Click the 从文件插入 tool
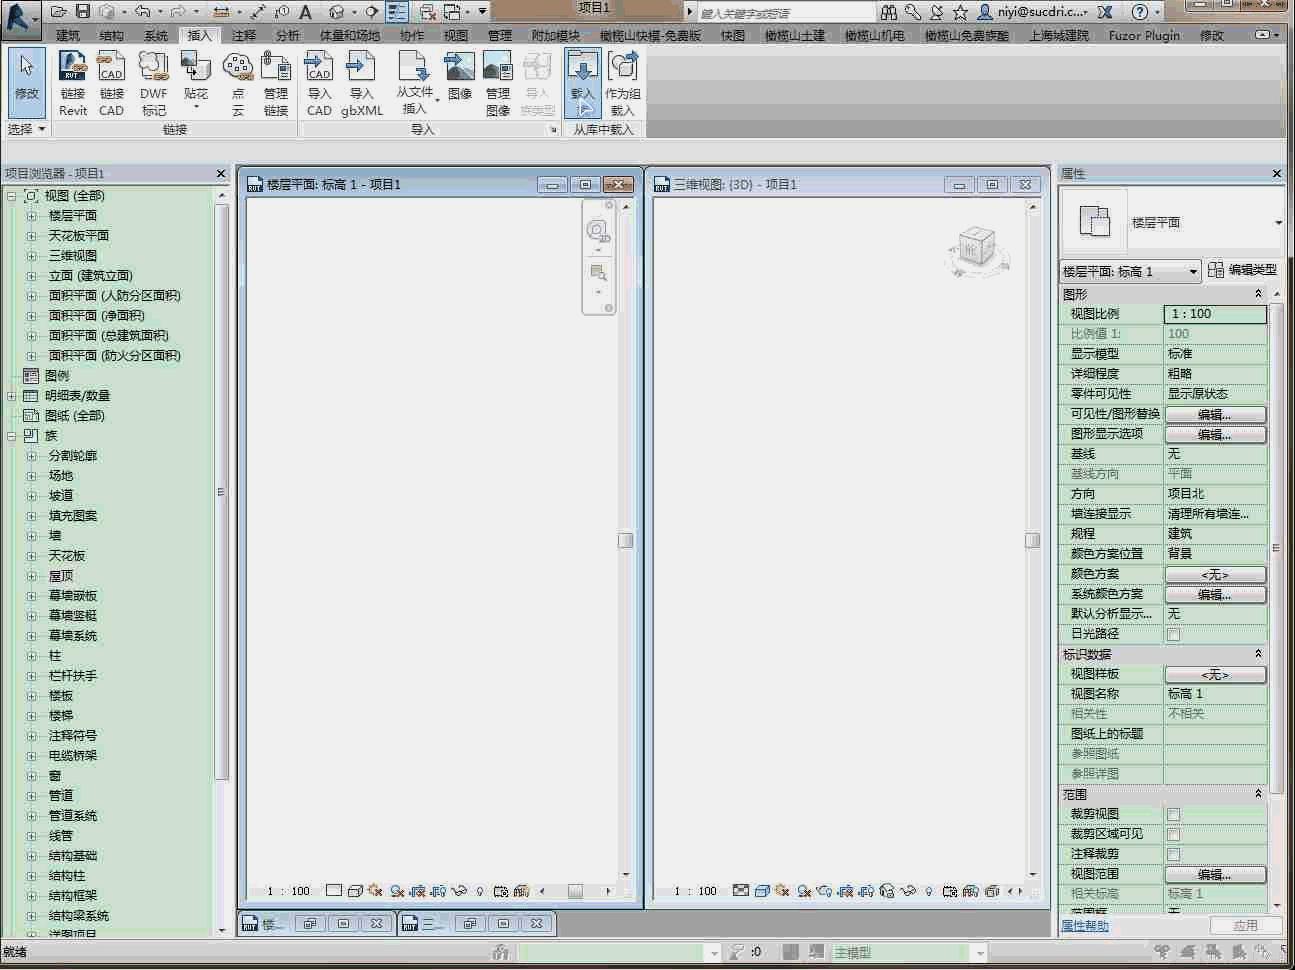The height and width of the screenshot is (970, 1295). 415,84
